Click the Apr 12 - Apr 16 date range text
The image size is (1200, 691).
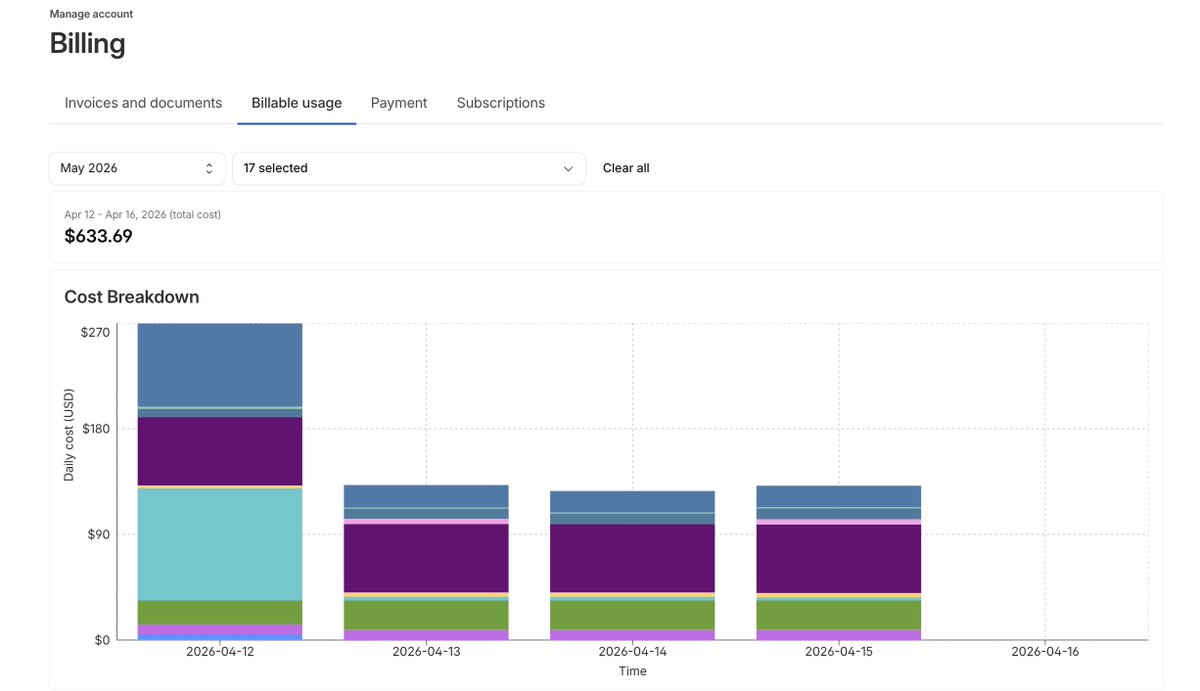click(142, 214)
